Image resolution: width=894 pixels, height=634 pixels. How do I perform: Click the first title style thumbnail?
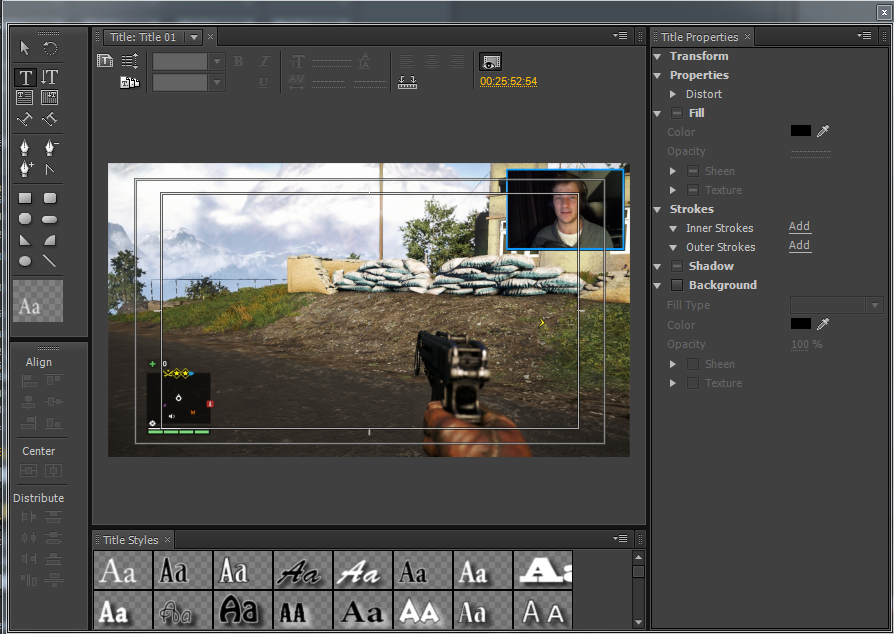(x=123, y=570)
